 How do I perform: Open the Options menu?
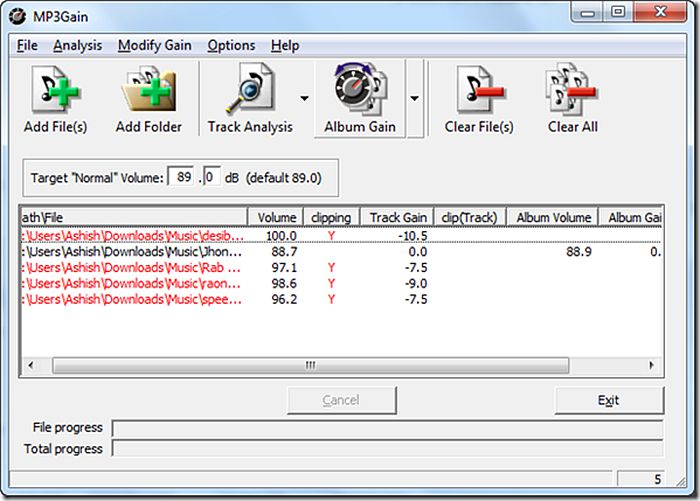[x=231, y=46]
